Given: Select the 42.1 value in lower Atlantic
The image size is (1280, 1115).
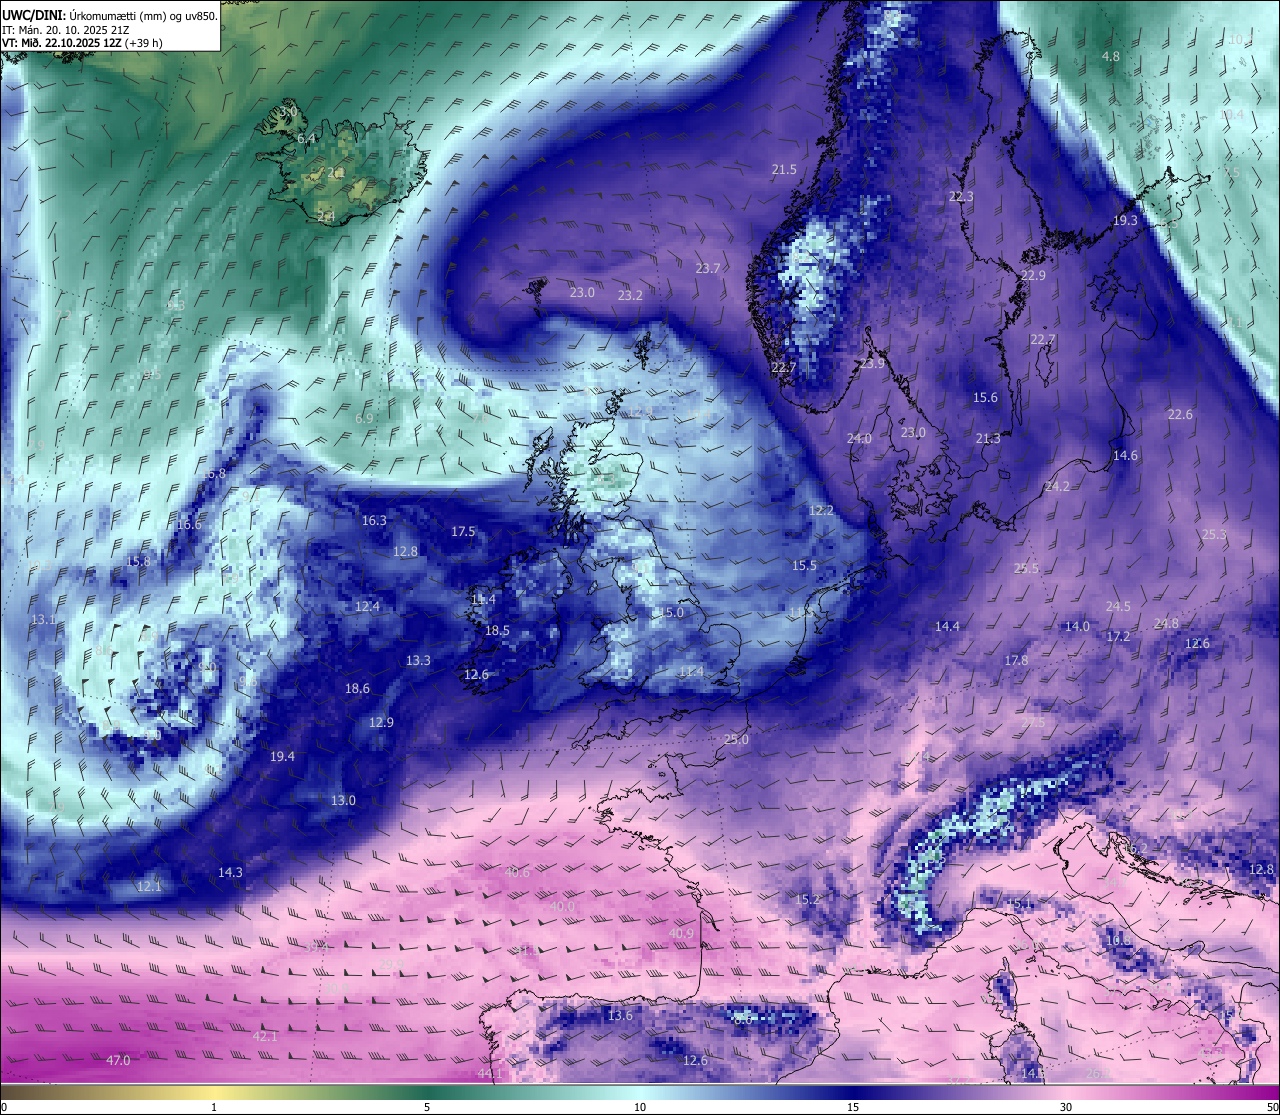Looking at the screenshot, I should pos(265,1037).
